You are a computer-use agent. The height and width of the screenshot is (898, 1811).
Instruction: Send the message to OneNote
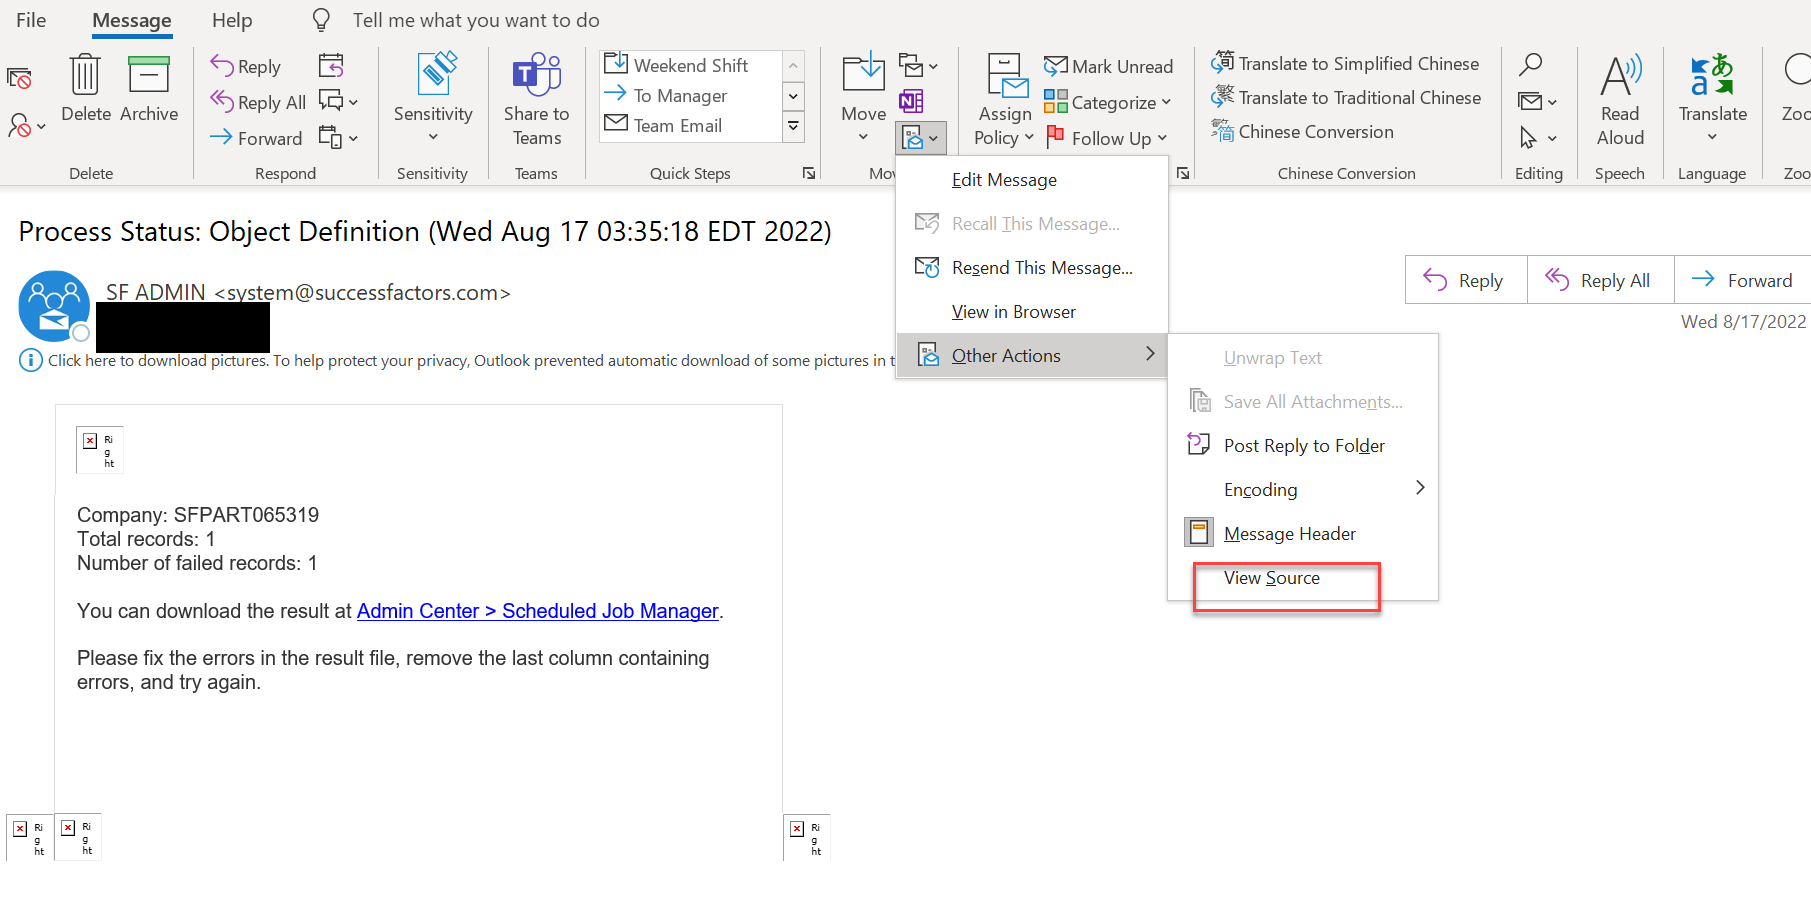[x=911, y=101]
